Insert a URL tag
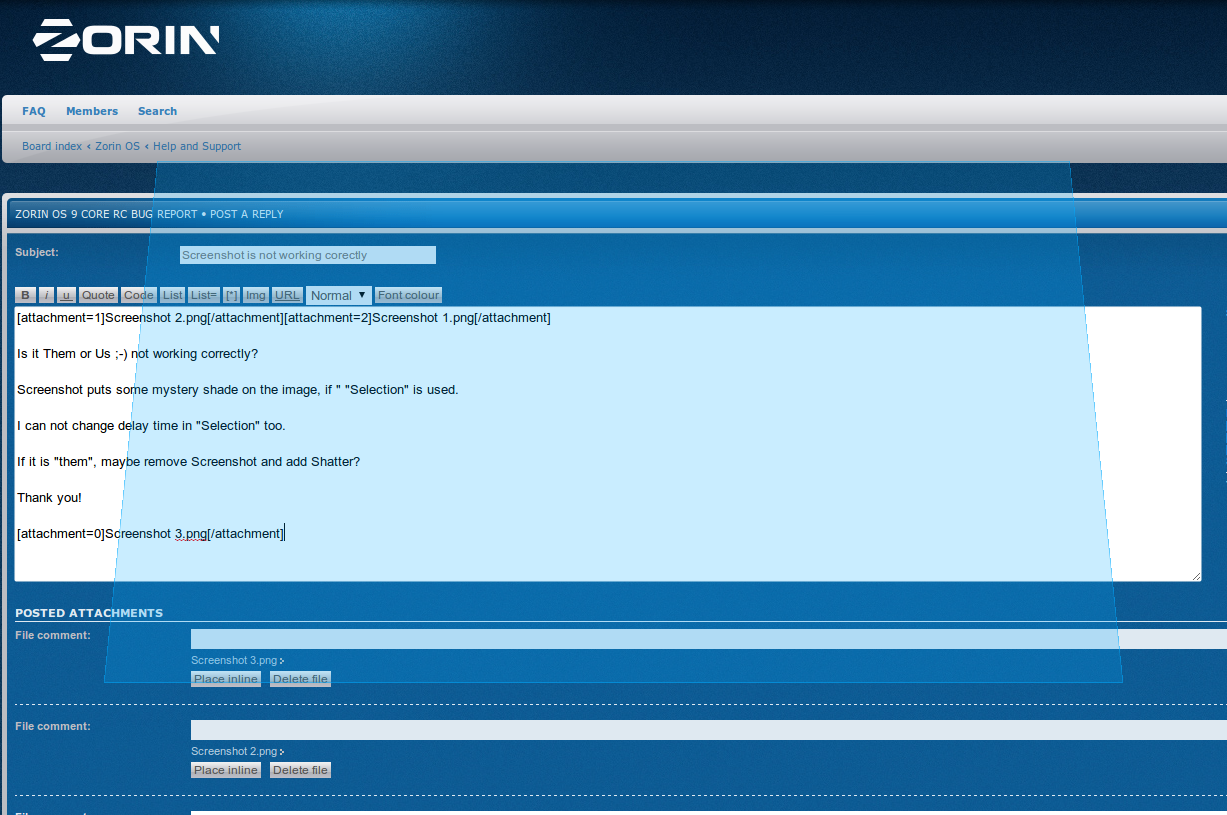1227x815 pixels. point(287,295)
